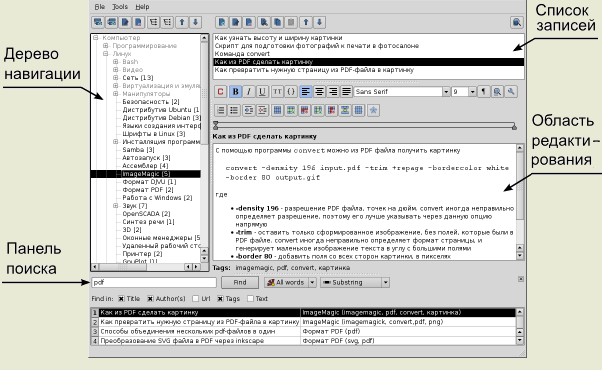The image size is (602, 370).
Task: Select search result Преобразование SVG файла в PDF
Action: pyautogui.click(x=182, y=340)
